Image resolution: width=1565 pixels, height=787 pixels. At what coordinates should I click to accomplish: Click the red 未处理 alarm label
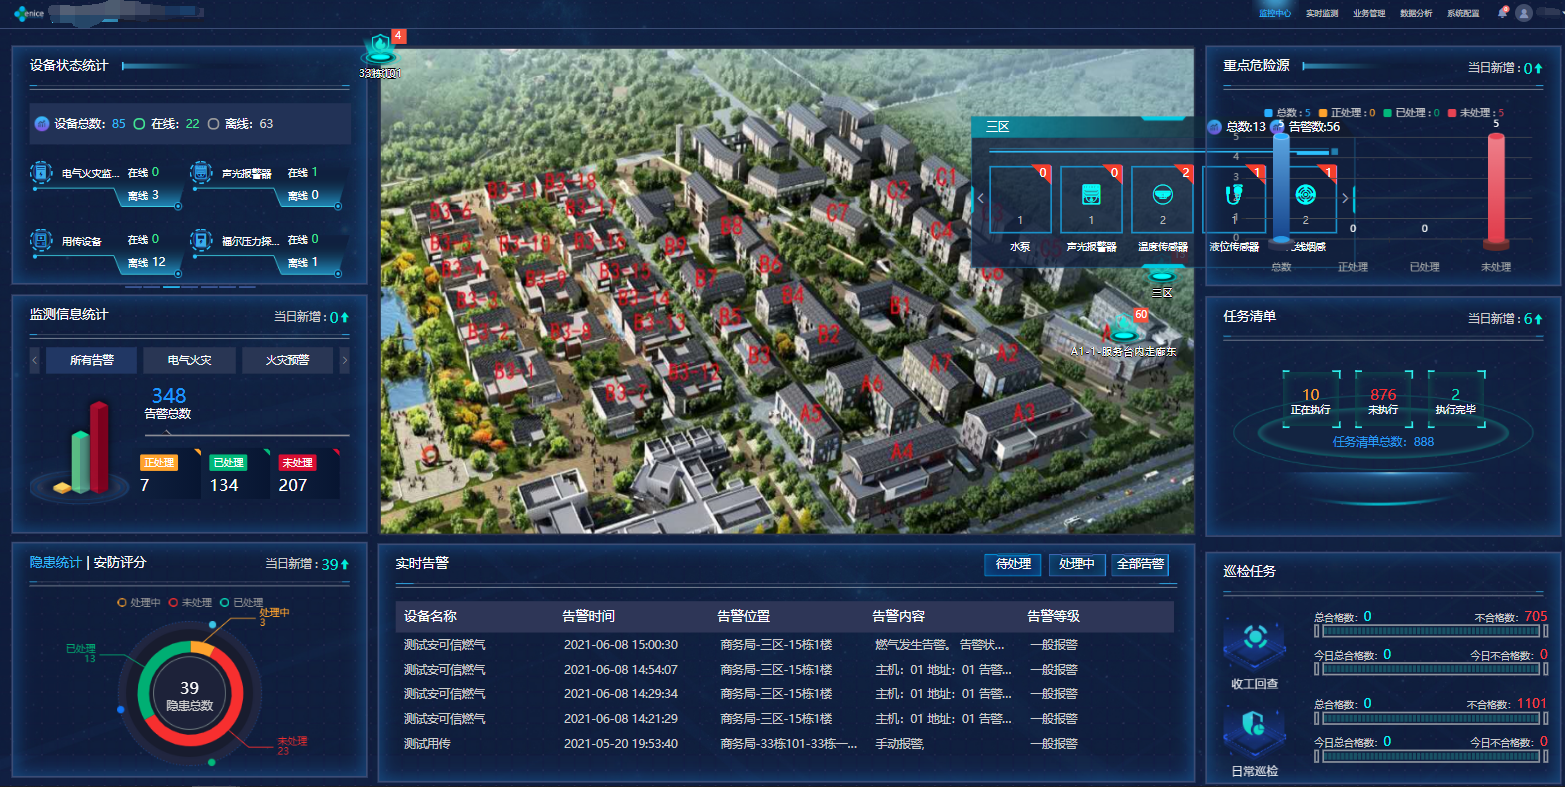coord(297,463)
